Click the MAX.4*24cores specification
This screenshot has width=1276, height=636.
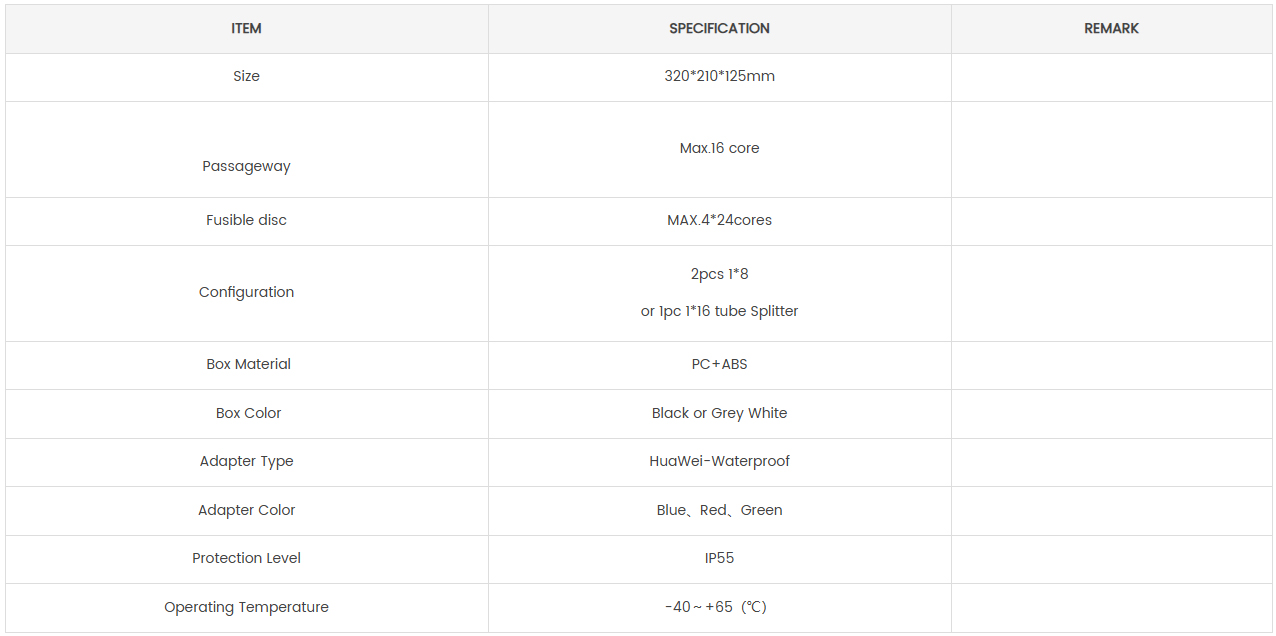point(719,220)
